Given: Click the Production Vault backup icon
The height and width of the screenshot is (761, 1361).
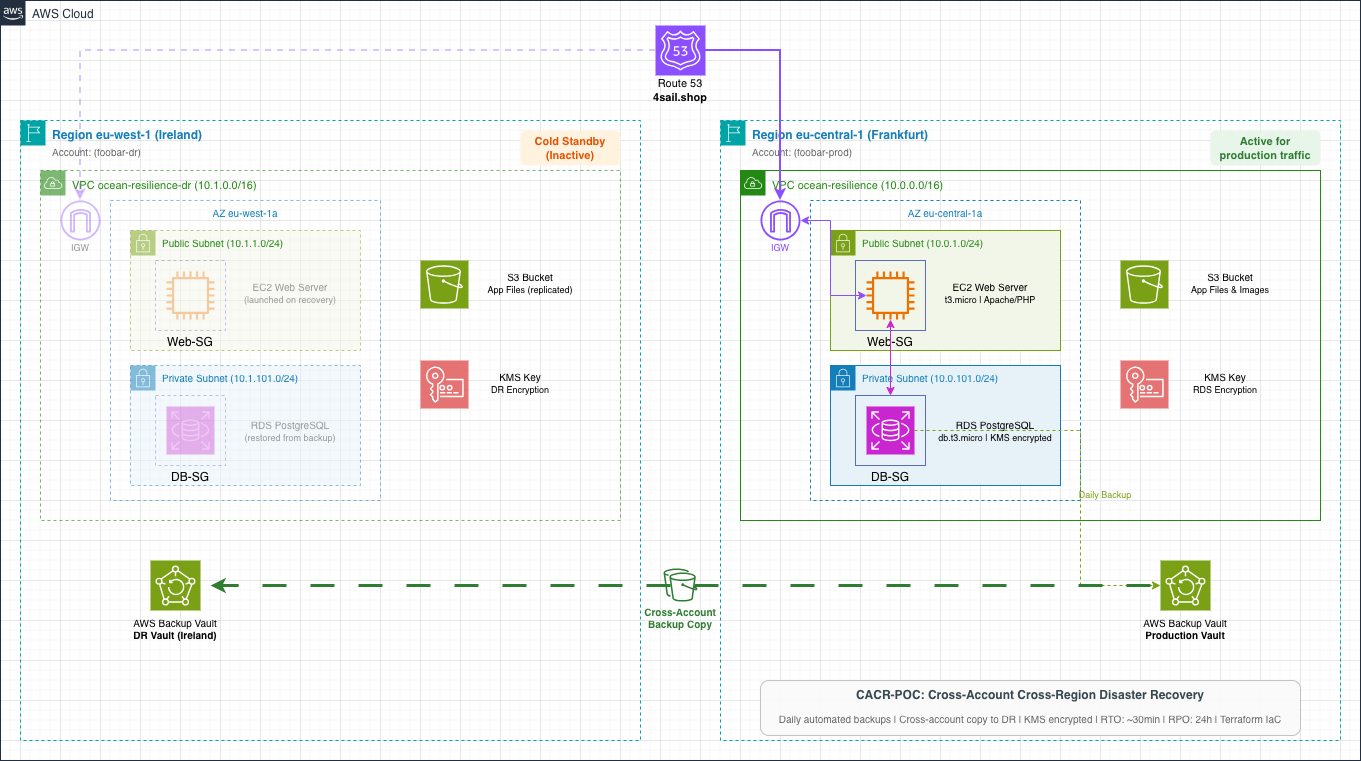Looking at the screenshot, I should point(1185,585).
